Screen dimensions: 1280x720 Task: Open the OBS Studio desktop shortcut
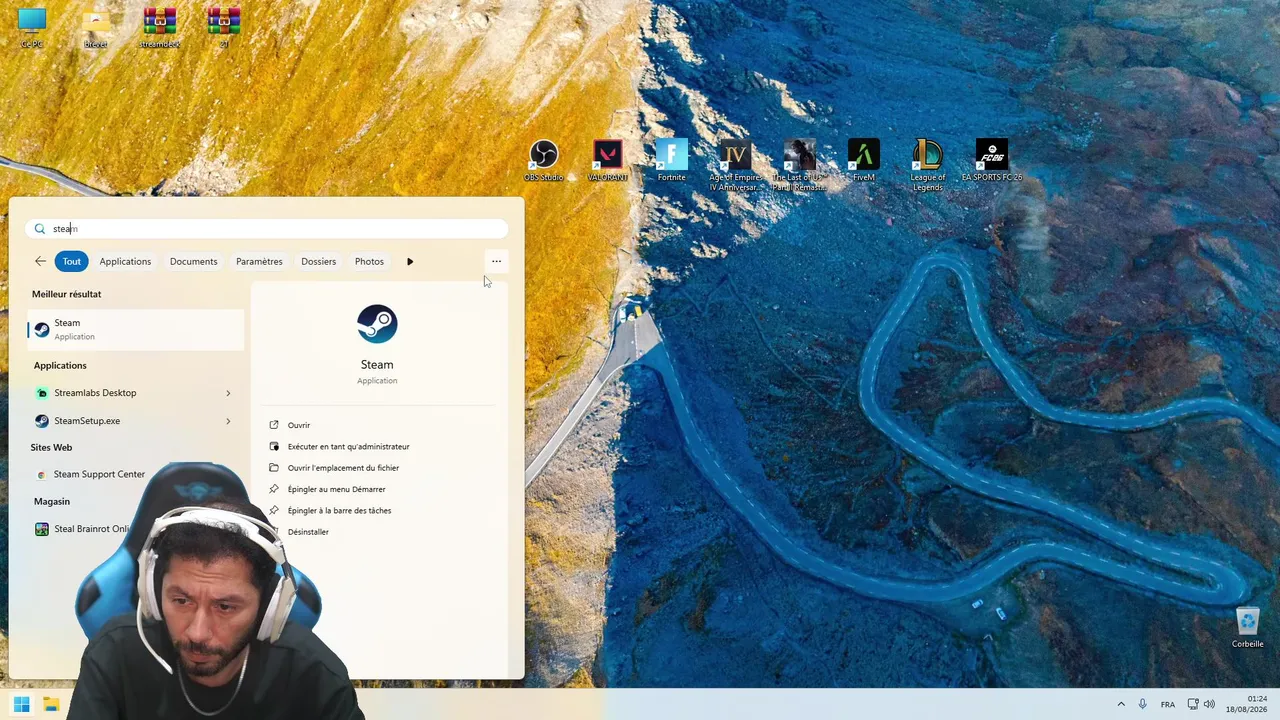click(x=544, y=160)
